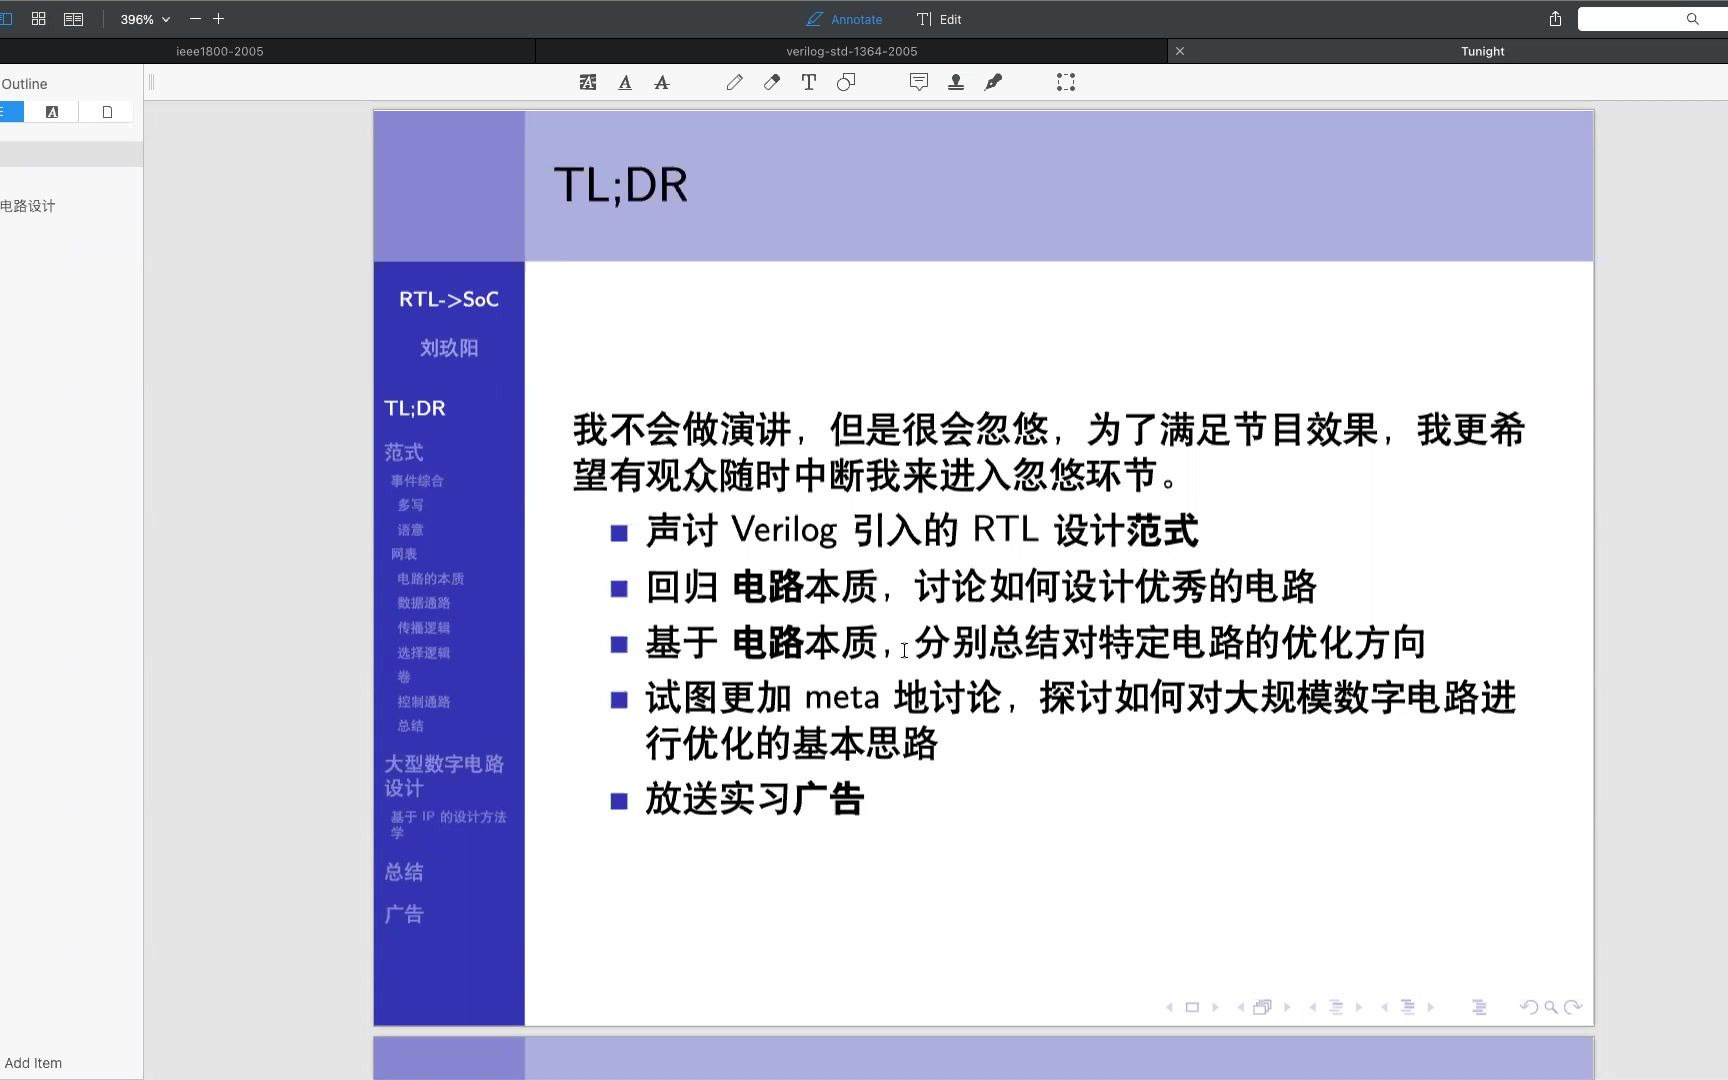Jump to TL;DR section in slide sidebar
The image size is (1728, 1080).
click(415, 408)
